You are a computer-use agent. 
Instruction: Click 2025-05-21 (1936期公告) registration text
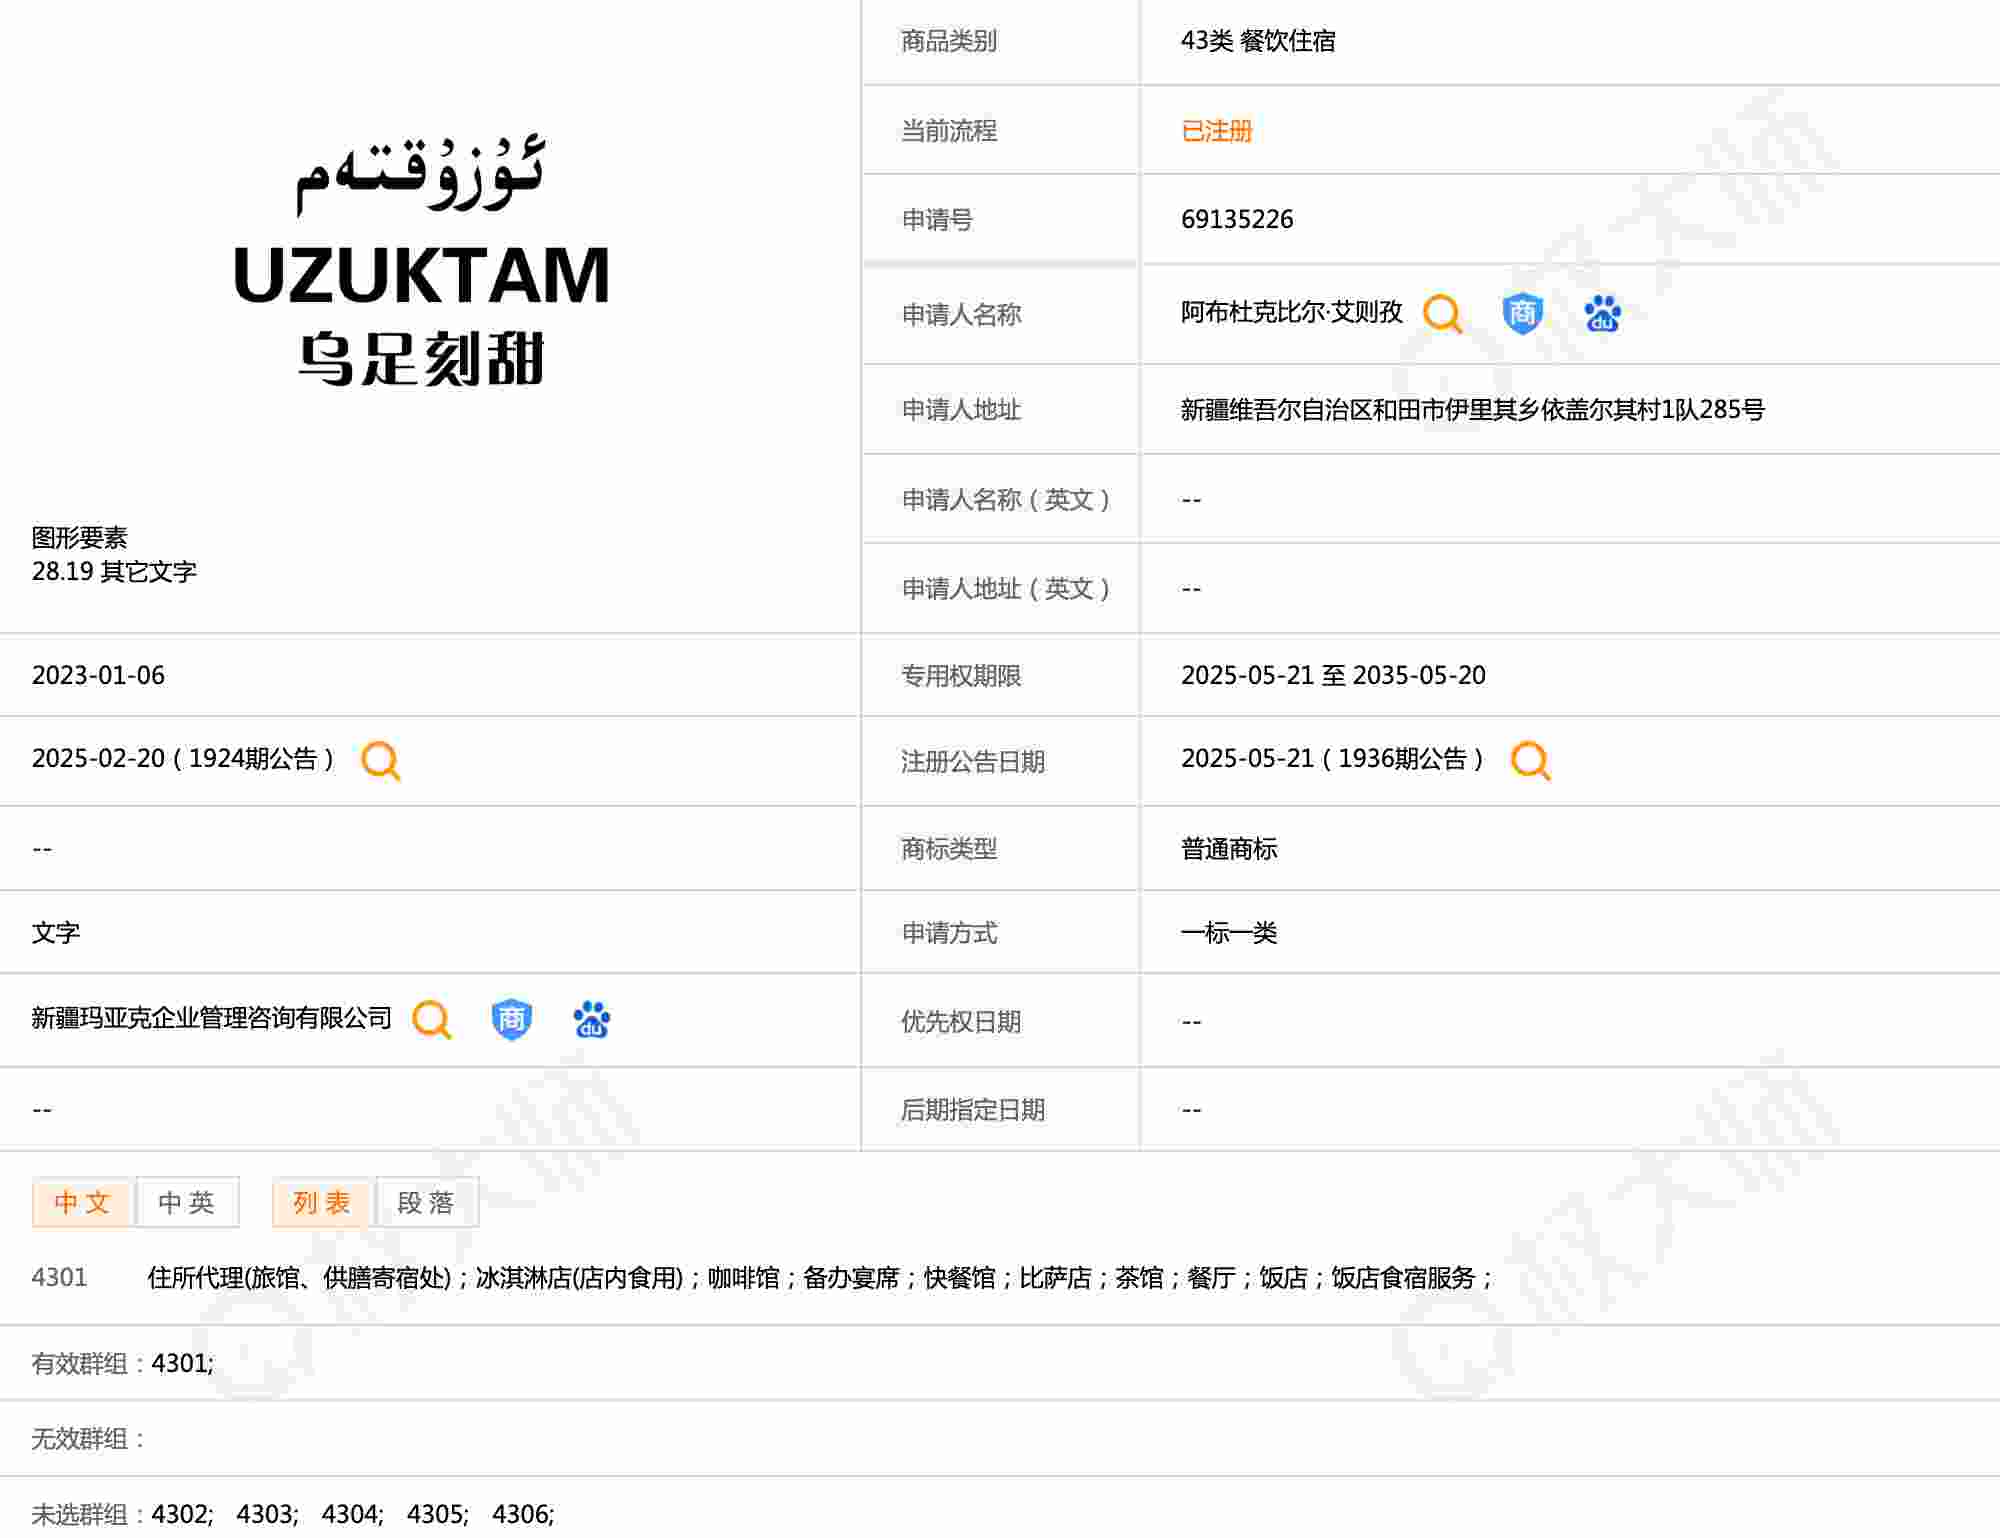click(1332, 759)
